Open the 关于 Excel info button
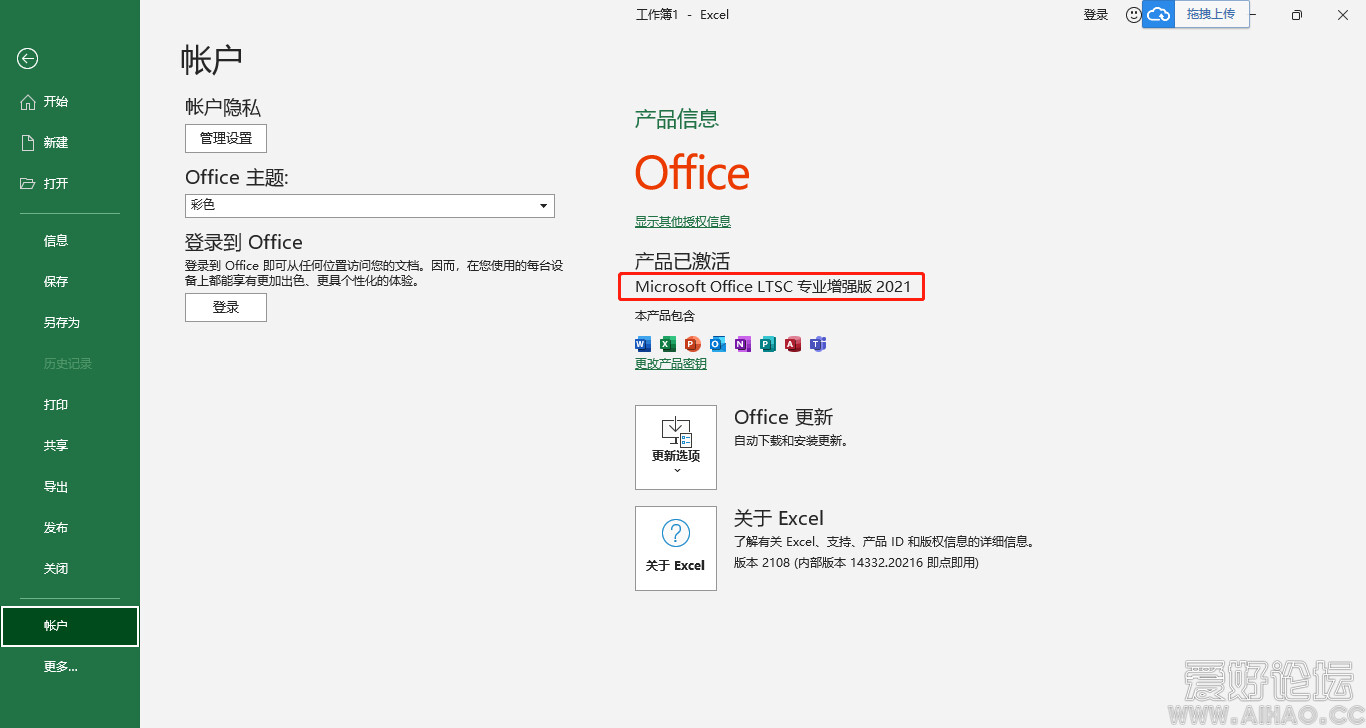Image resolution: width=1366 pixels, height=728 pixels. point(676,548)
